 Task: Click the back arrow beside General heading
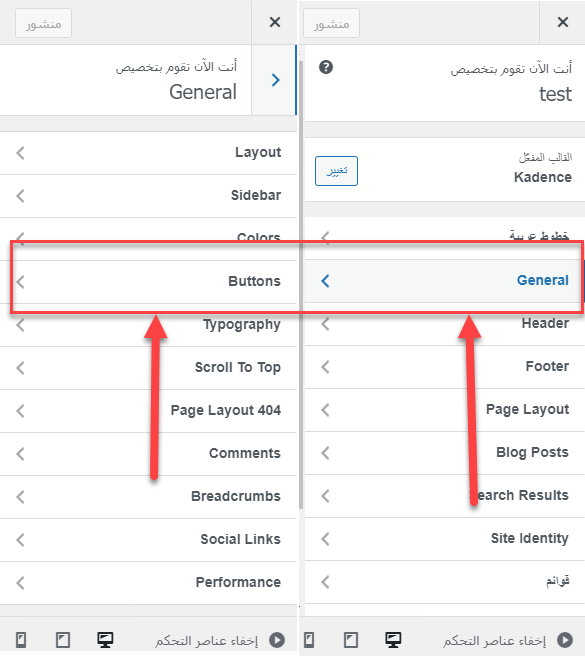click(x=275, y=80)
